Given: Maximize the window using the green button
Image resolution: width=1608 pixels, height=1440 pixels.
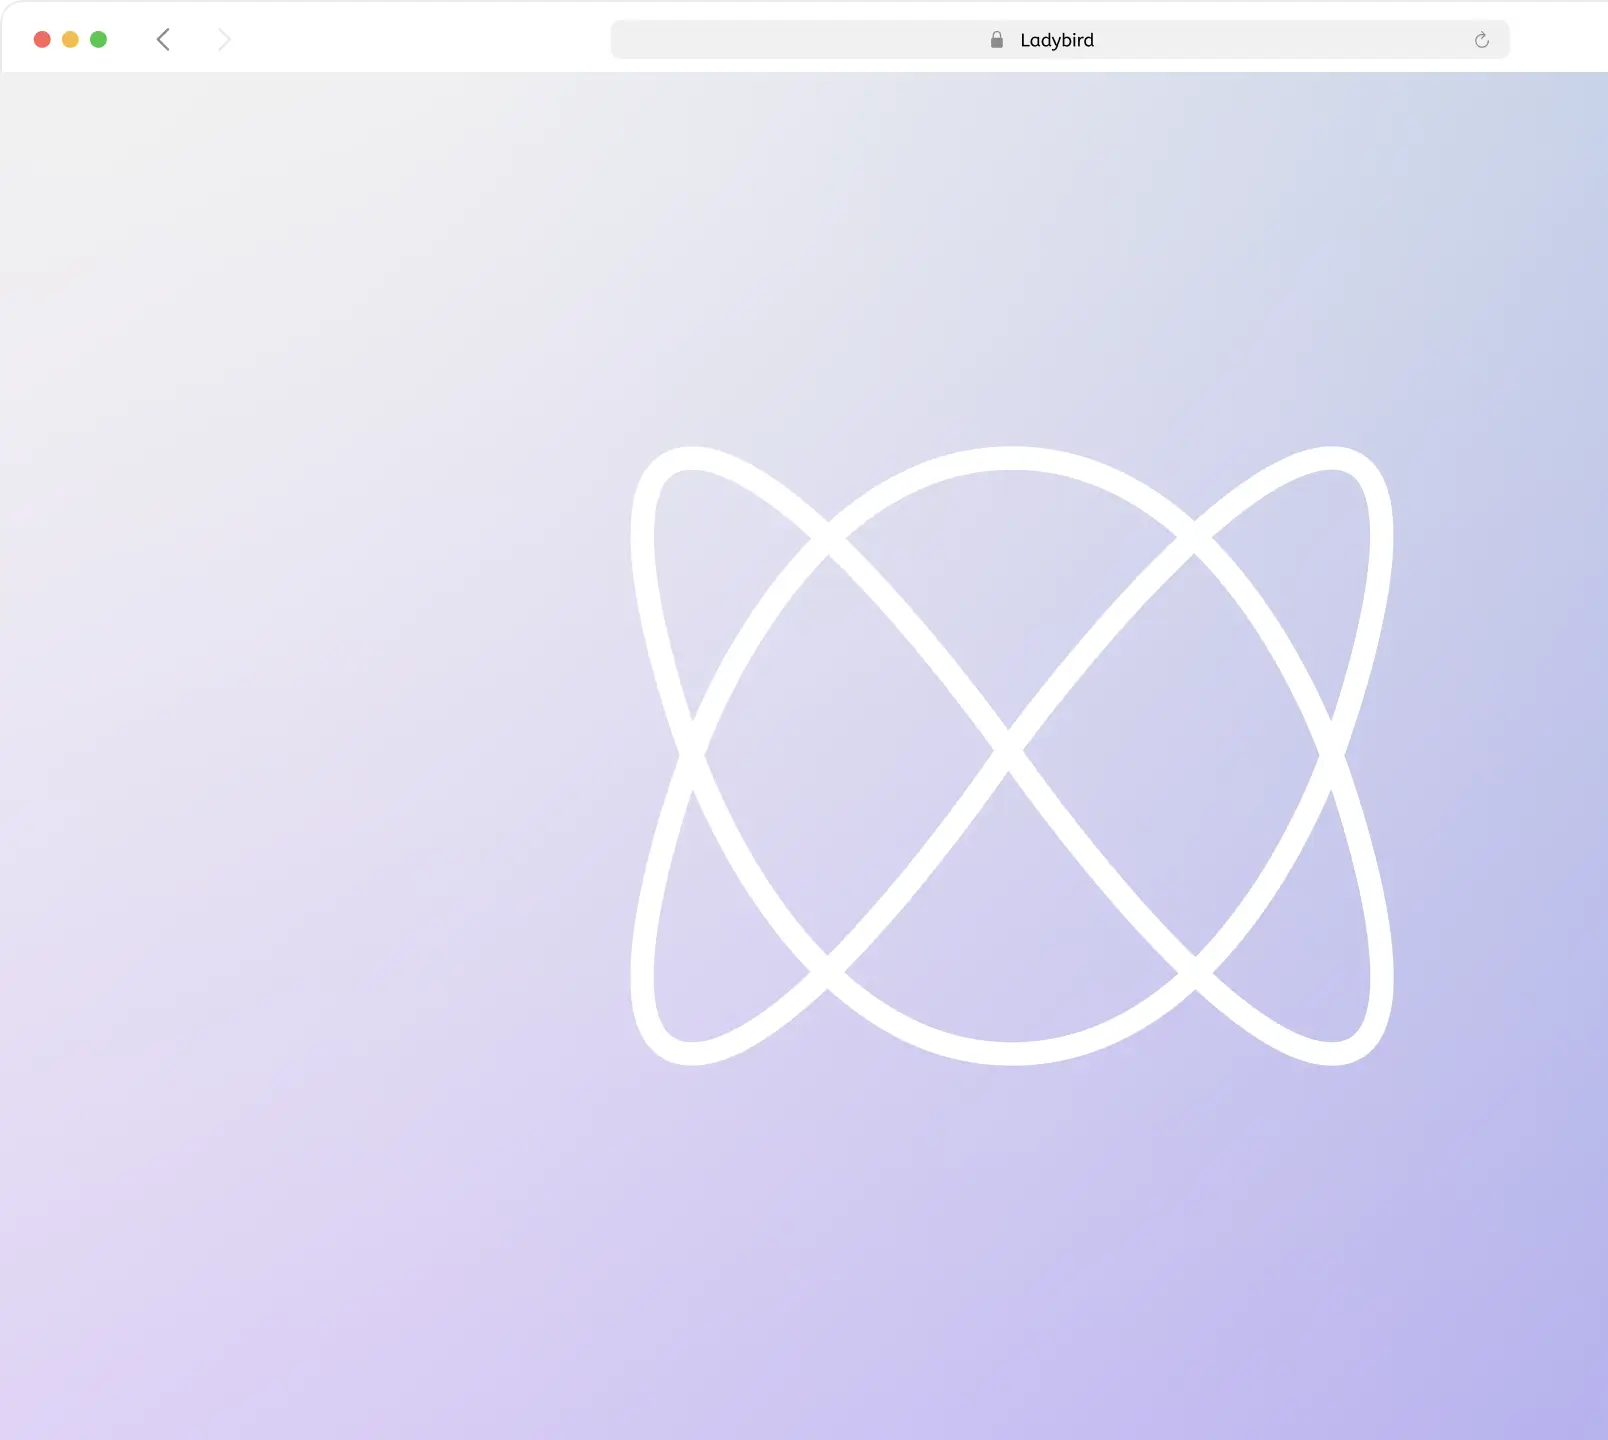Looking at the screenshot, I should [98, 40].
